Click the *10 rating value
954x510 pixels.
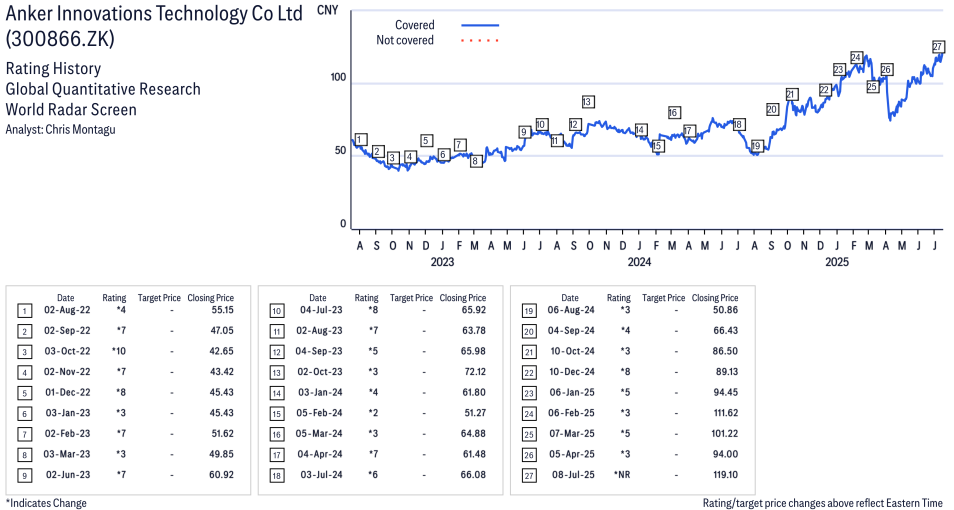tap(118, 351)
